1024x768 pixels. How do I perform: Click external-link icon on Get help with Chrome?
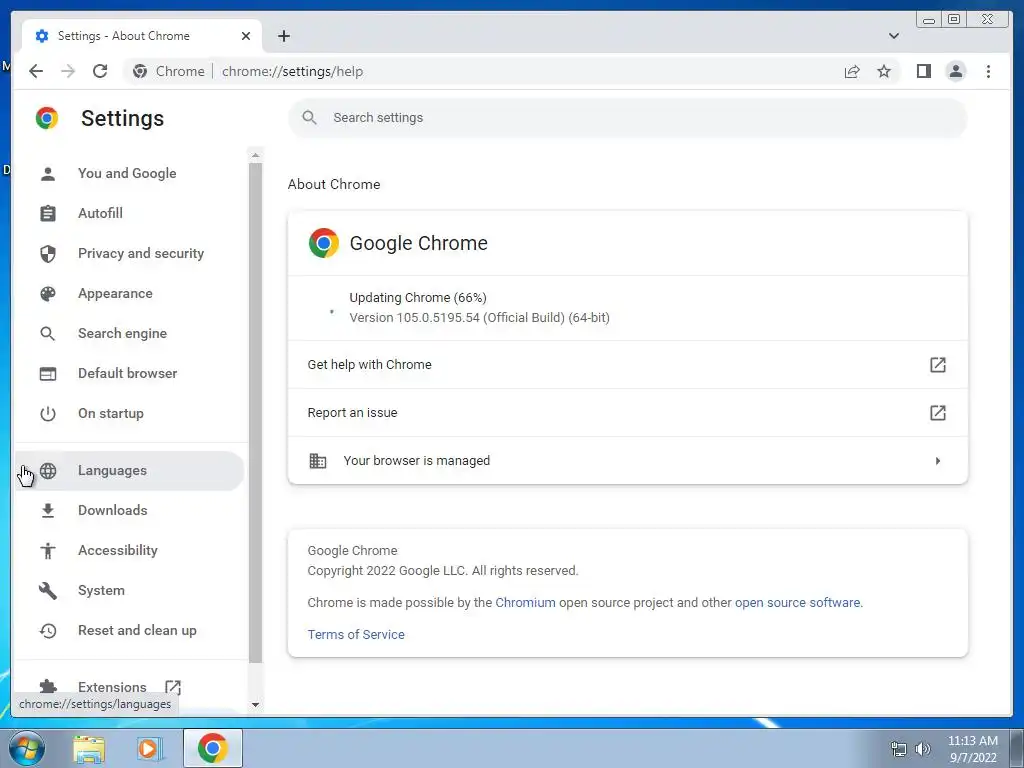click(x=938, y=364)
